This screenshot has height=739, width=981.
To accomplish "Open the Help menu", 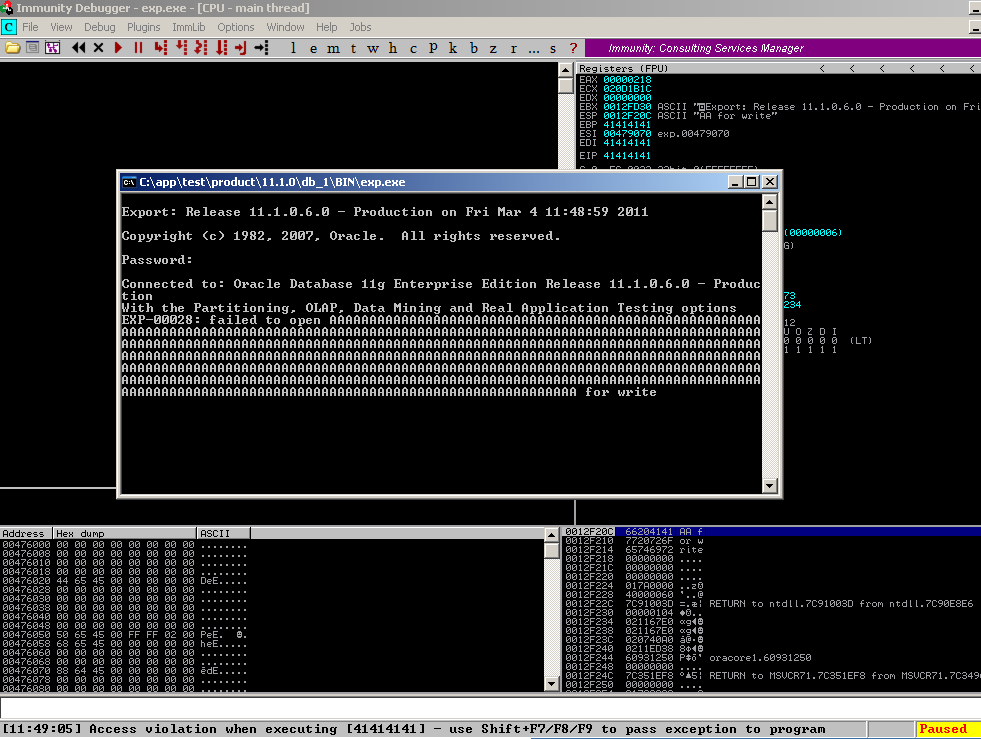I will point(327,27).
